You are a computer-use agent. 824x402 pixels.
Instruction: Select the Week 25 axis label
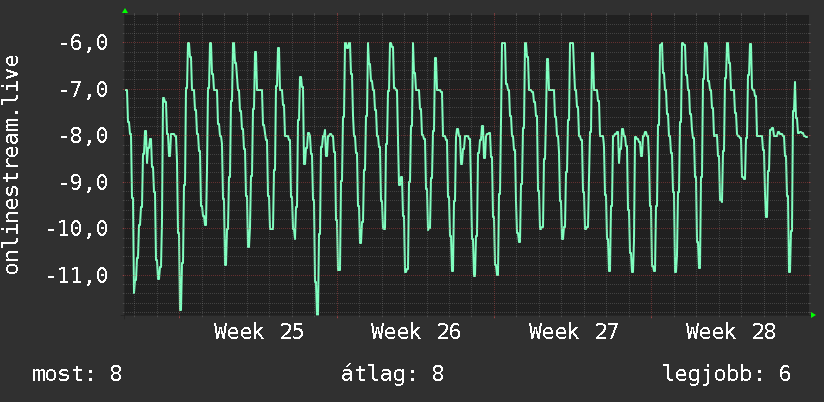pyautogui.click(x=259, y=332)
